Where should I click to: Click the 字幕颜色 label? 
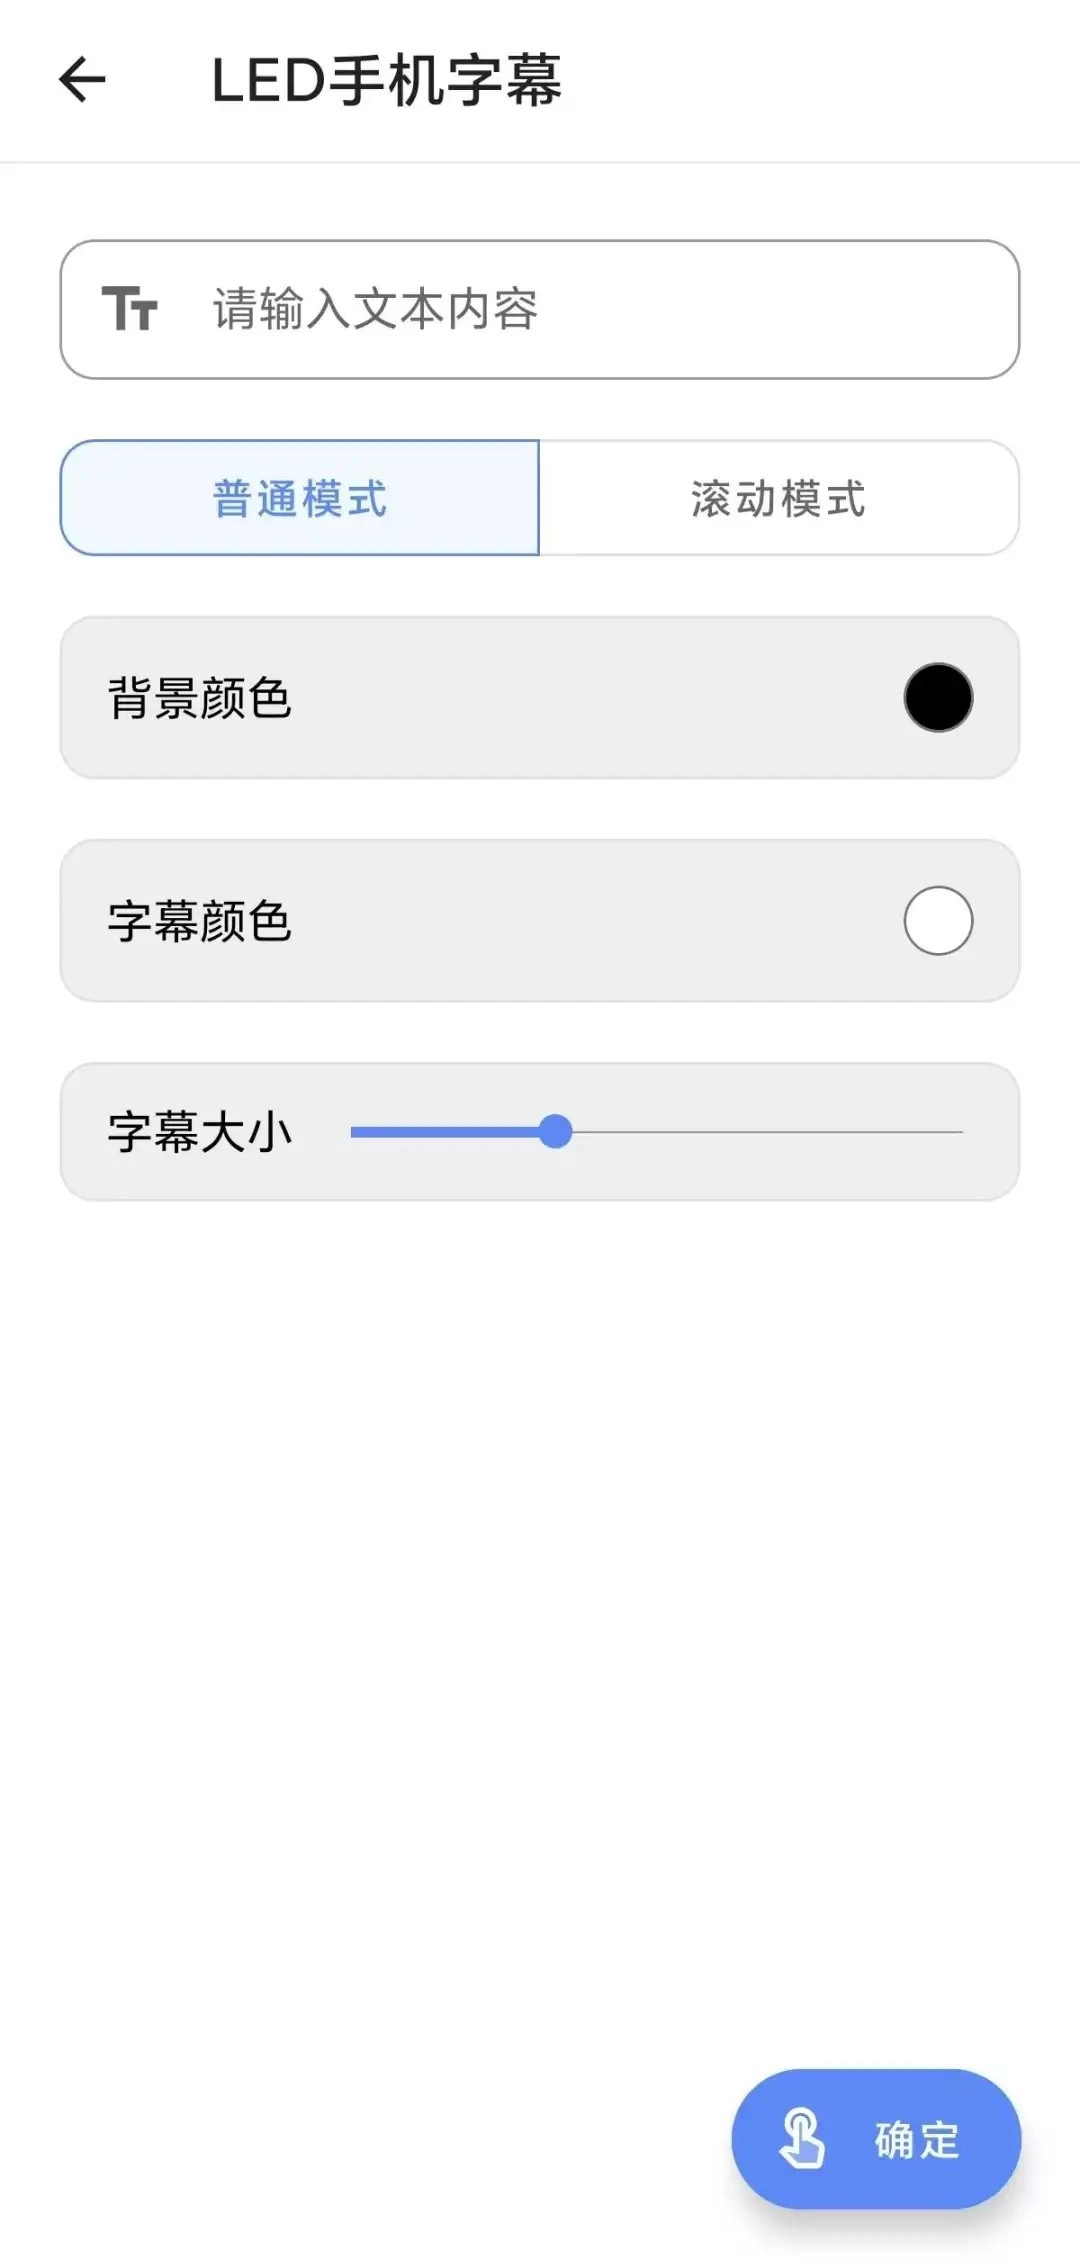pyautogui.click(x=200, y=921)
